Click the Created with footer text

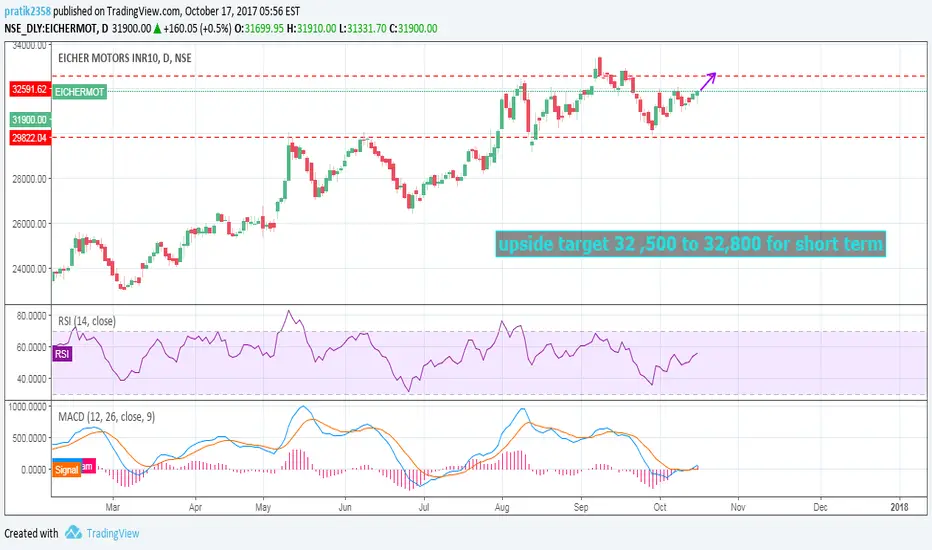pyautogui.click(x=31, y=533)
